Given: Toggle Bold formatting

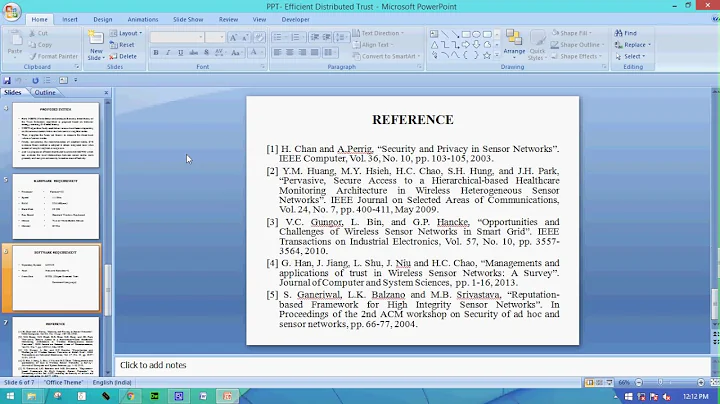Looking at the screenshot, I should coord(156,53).
